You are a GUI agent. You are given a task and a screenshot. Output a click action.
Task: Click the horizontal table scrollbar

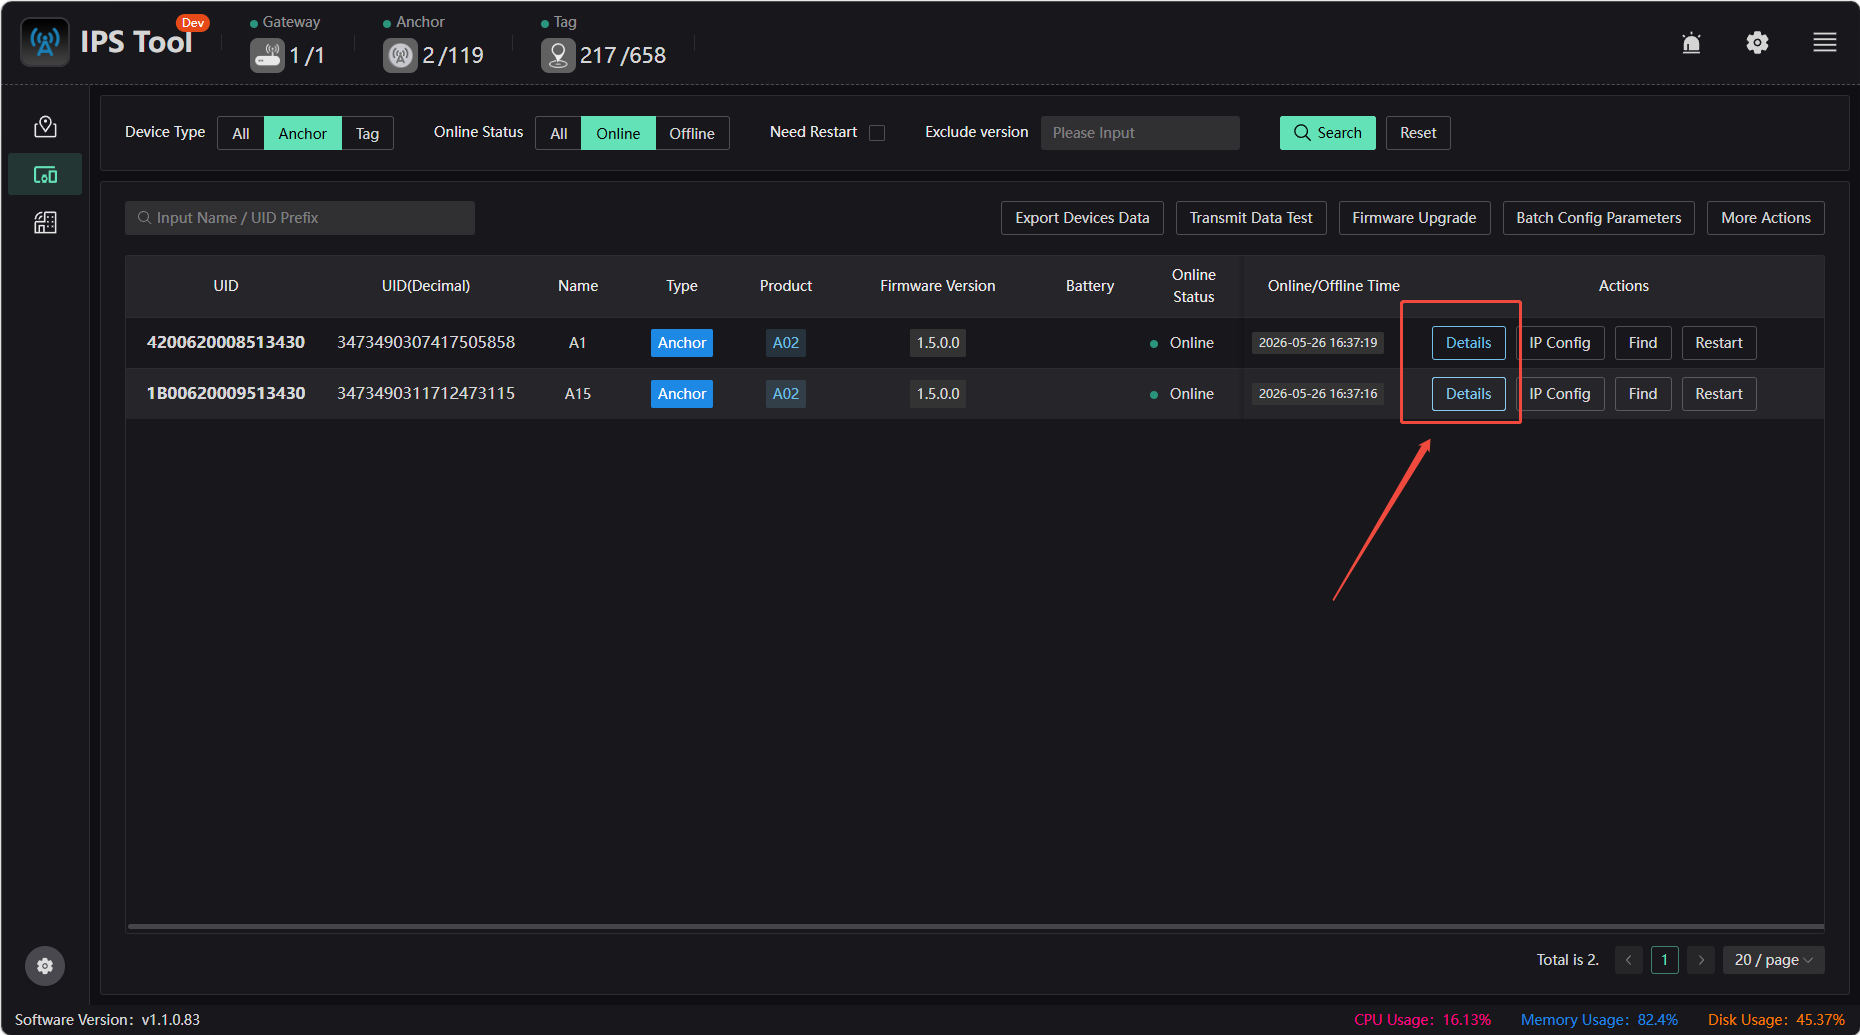(975, 927)
